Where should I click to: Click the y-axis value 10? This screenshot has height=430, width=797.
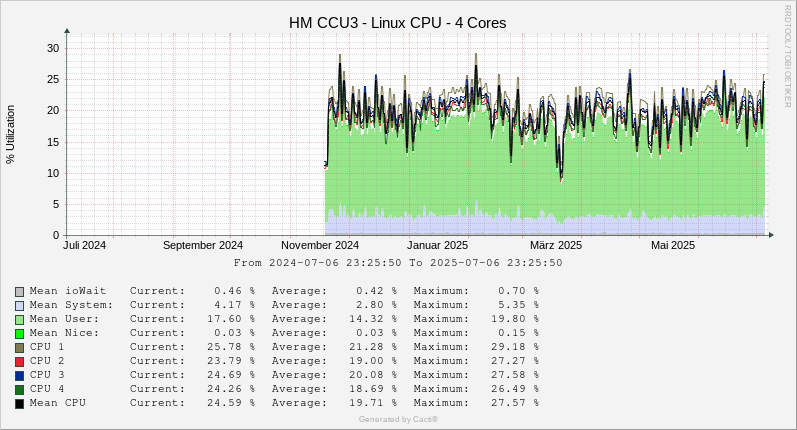pyautogui.click(x=53, y=173)
